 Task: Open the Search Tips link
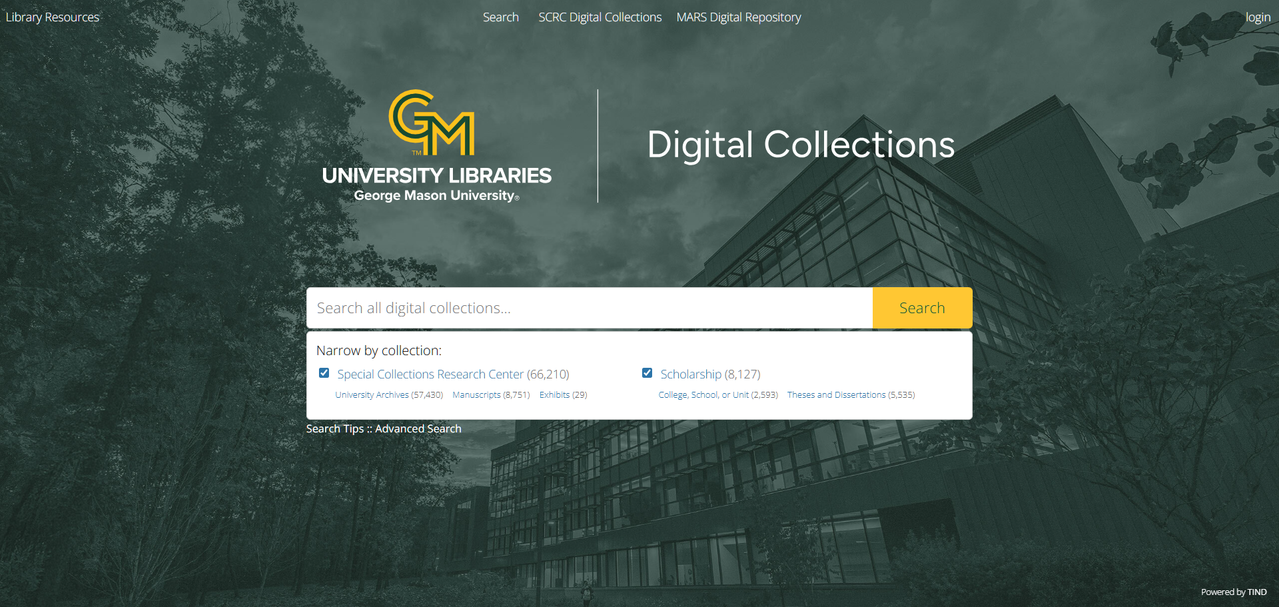tap(335, 429)
